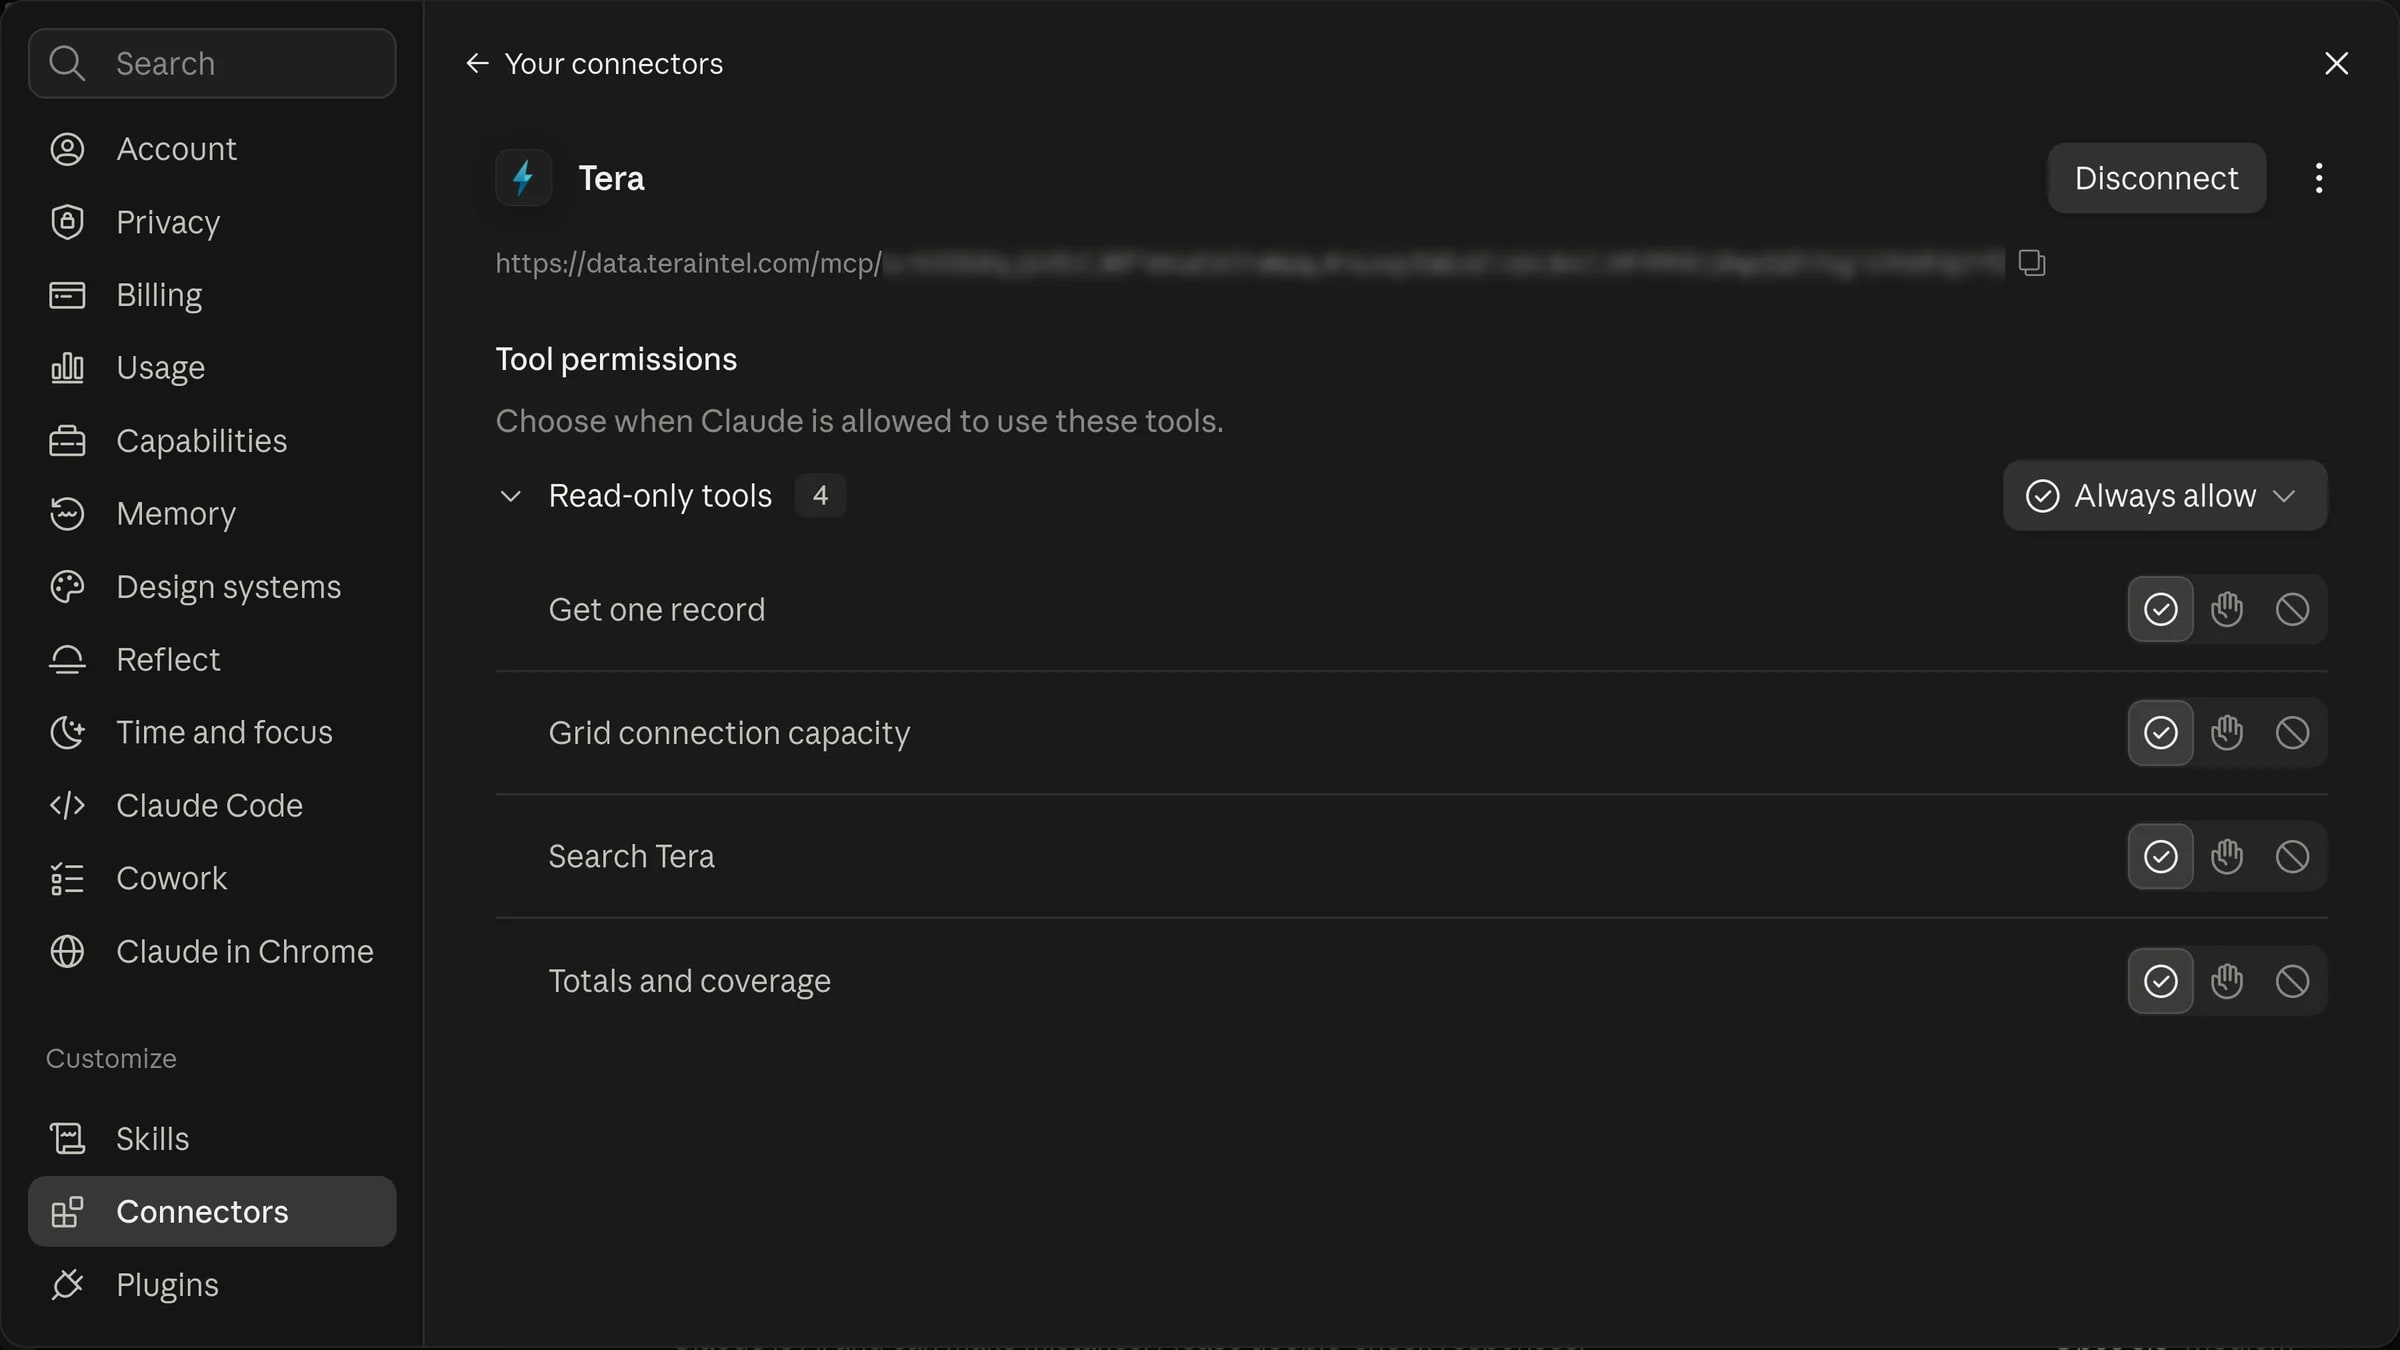
Task: Set Grid connection capacity to always allow
Action: click(2161, 733)
